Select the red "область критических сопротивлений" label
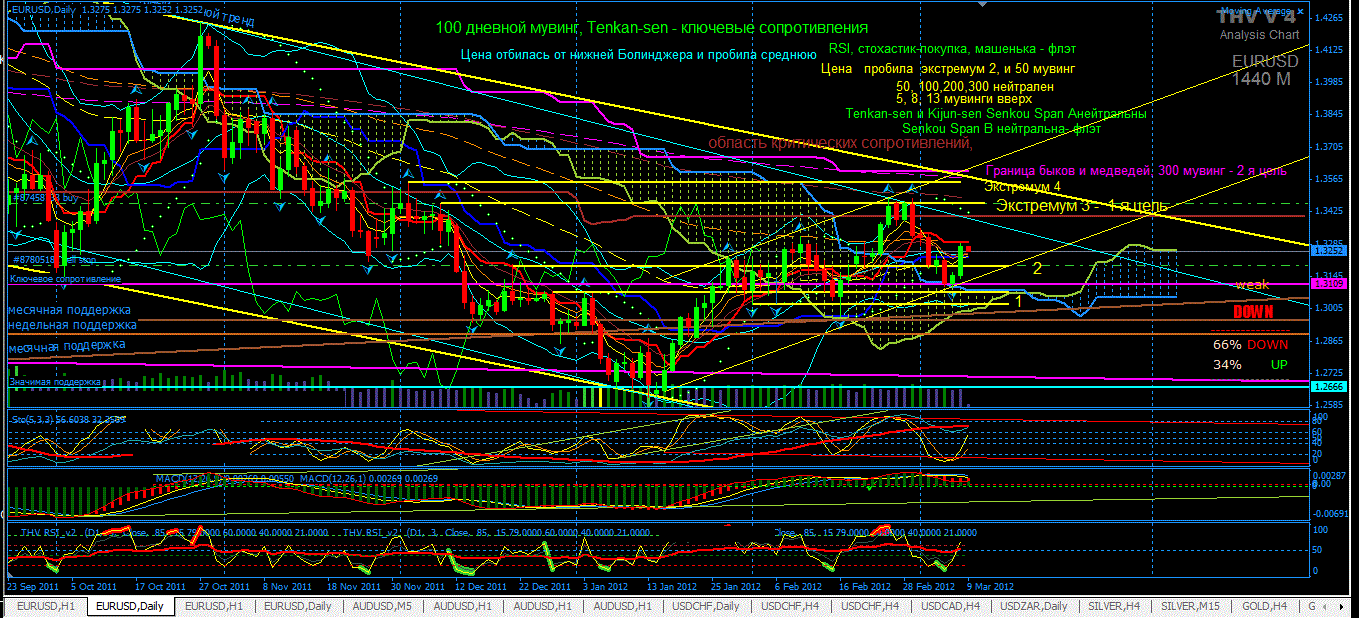Image resolution: width=1359 pixels, height=618 pixels. [x=841, y=143]
